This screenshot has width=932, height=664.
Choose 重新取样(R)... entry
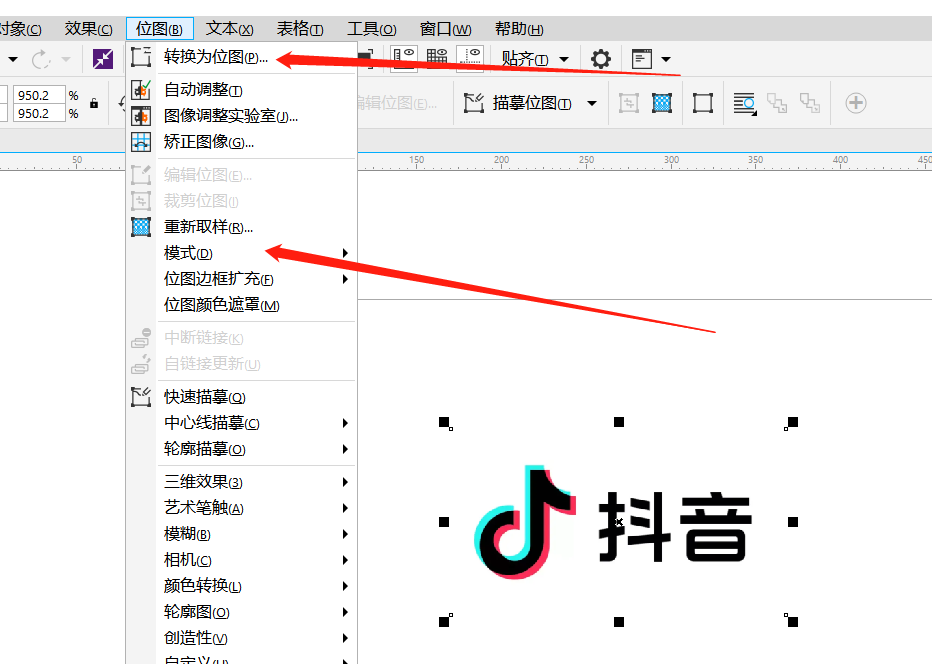coord(242,227)
